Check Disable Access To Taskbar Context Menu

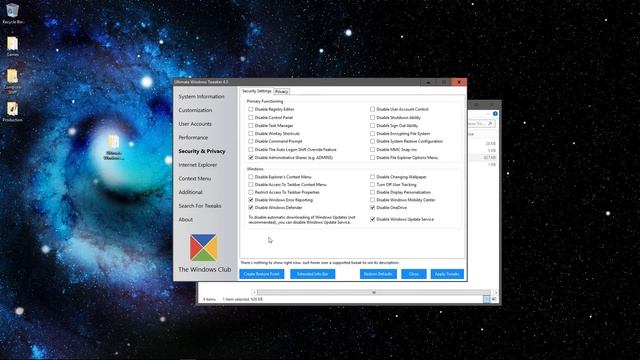coord(251,184)
